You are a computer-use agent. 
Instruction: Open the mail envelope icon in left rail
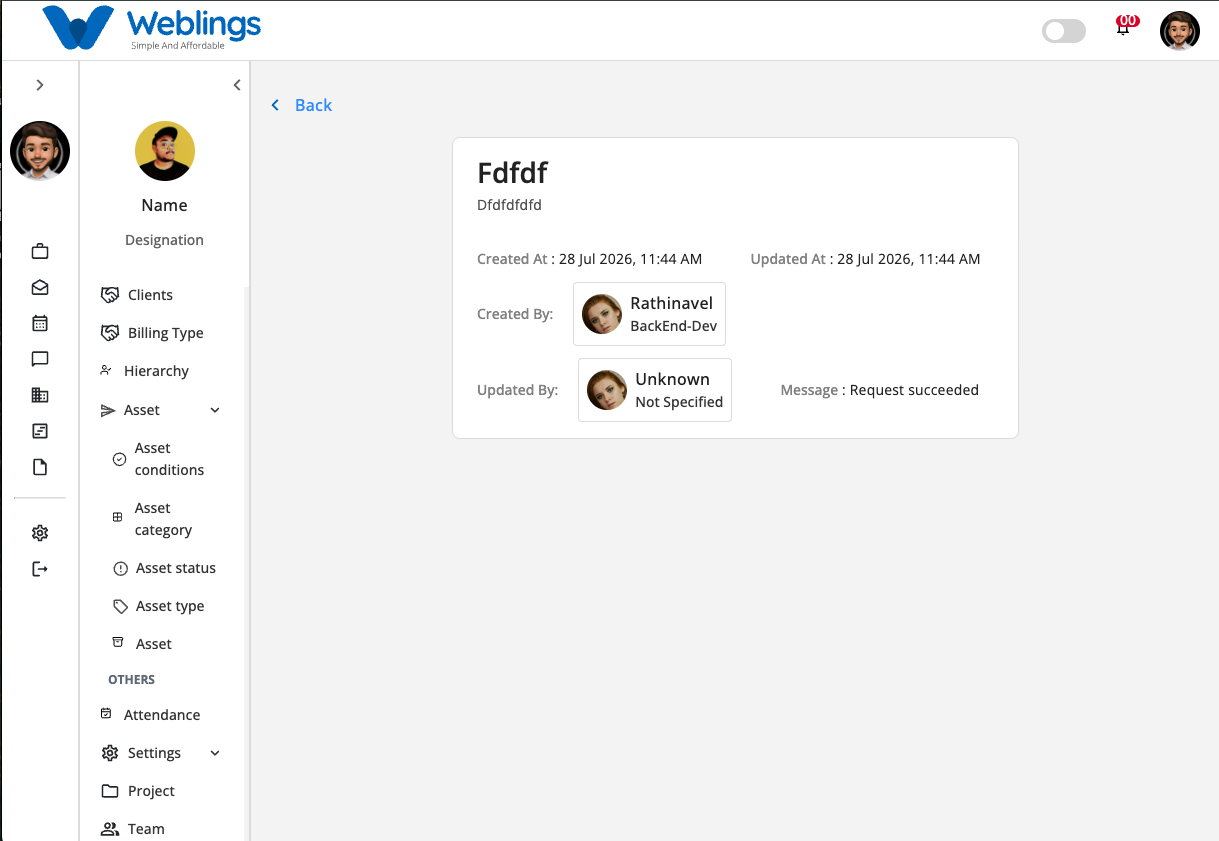pyautogui.click(x=40, y=287)
